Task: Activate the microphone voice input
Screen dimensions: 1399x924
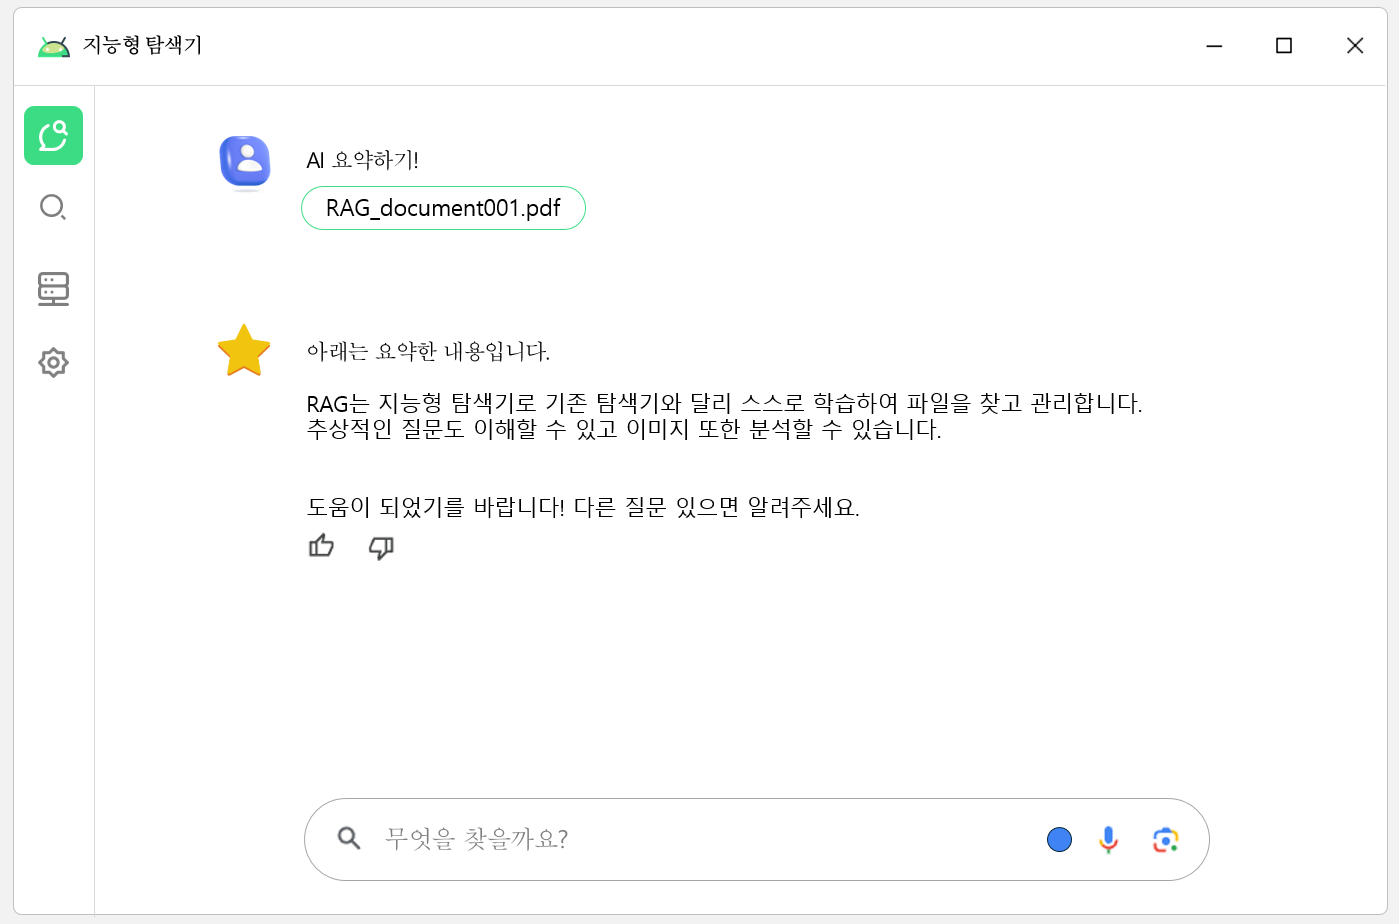Action: 1108,839
